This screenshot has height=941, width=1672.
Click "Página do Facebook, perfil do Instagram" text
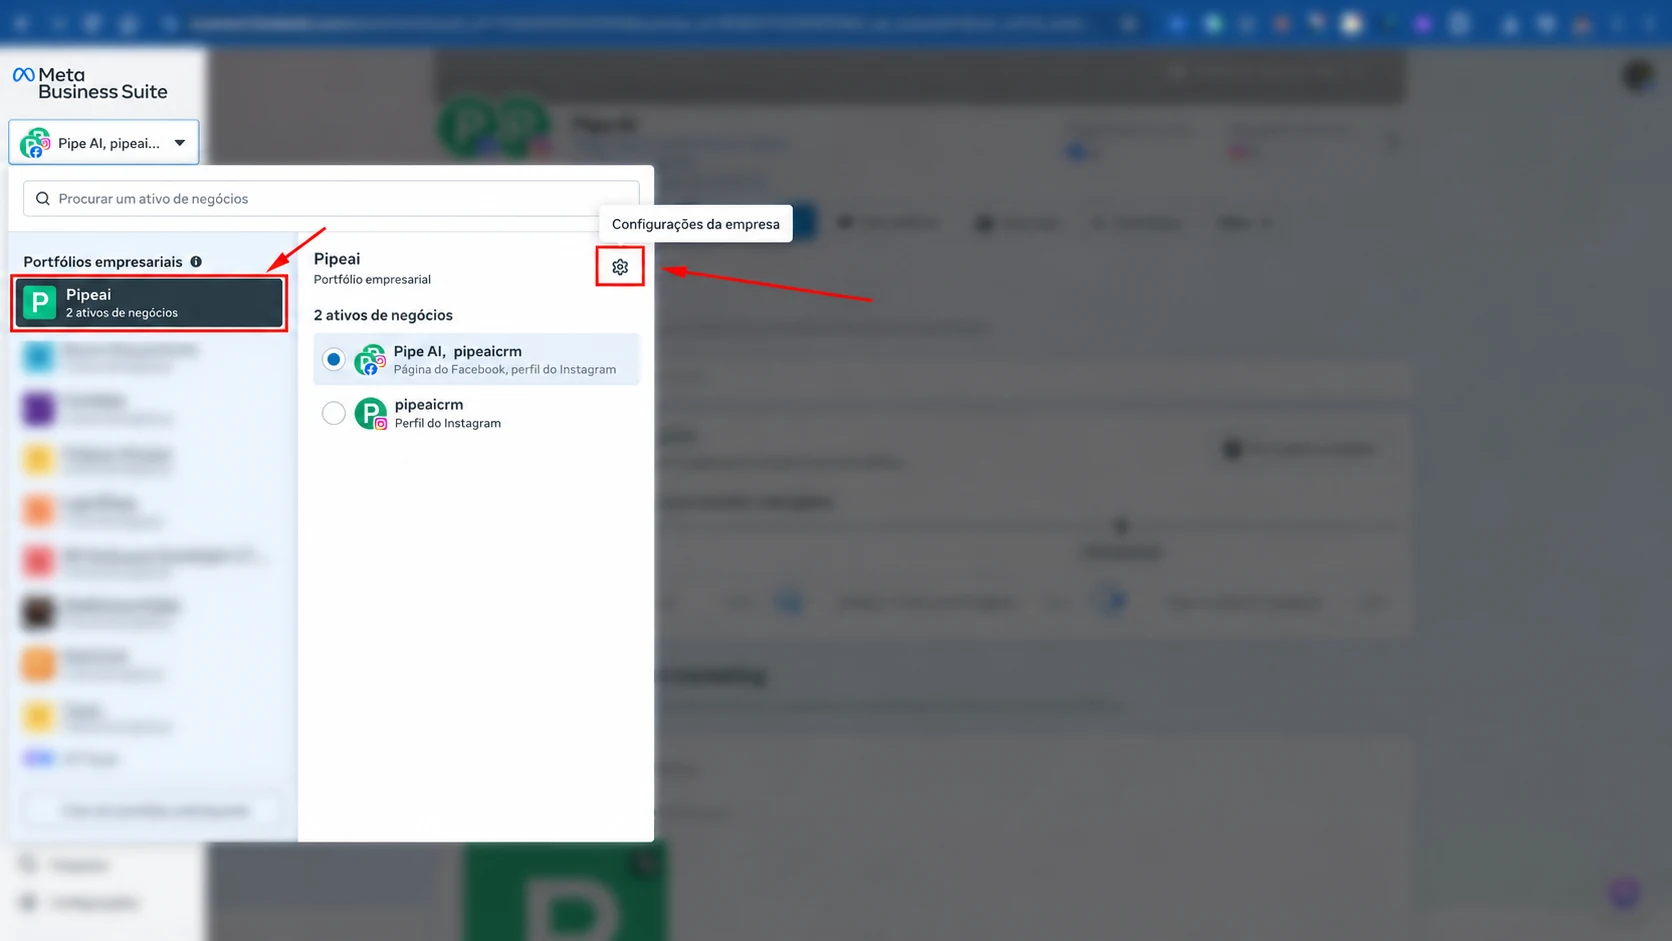505,369
